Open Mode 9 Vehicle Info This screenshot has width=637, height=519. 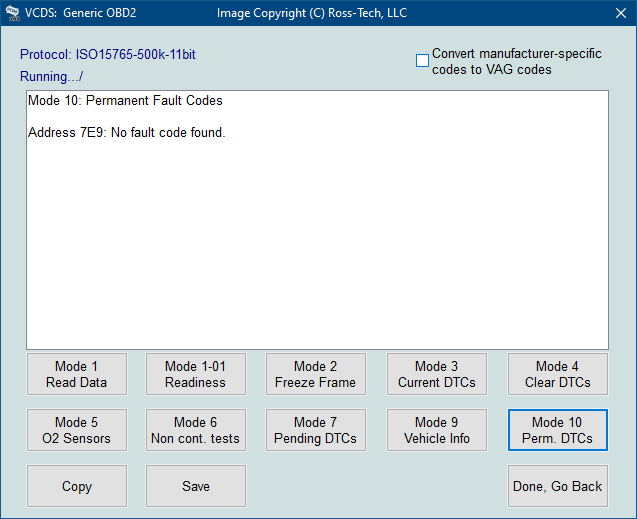(x=436, y=430)
